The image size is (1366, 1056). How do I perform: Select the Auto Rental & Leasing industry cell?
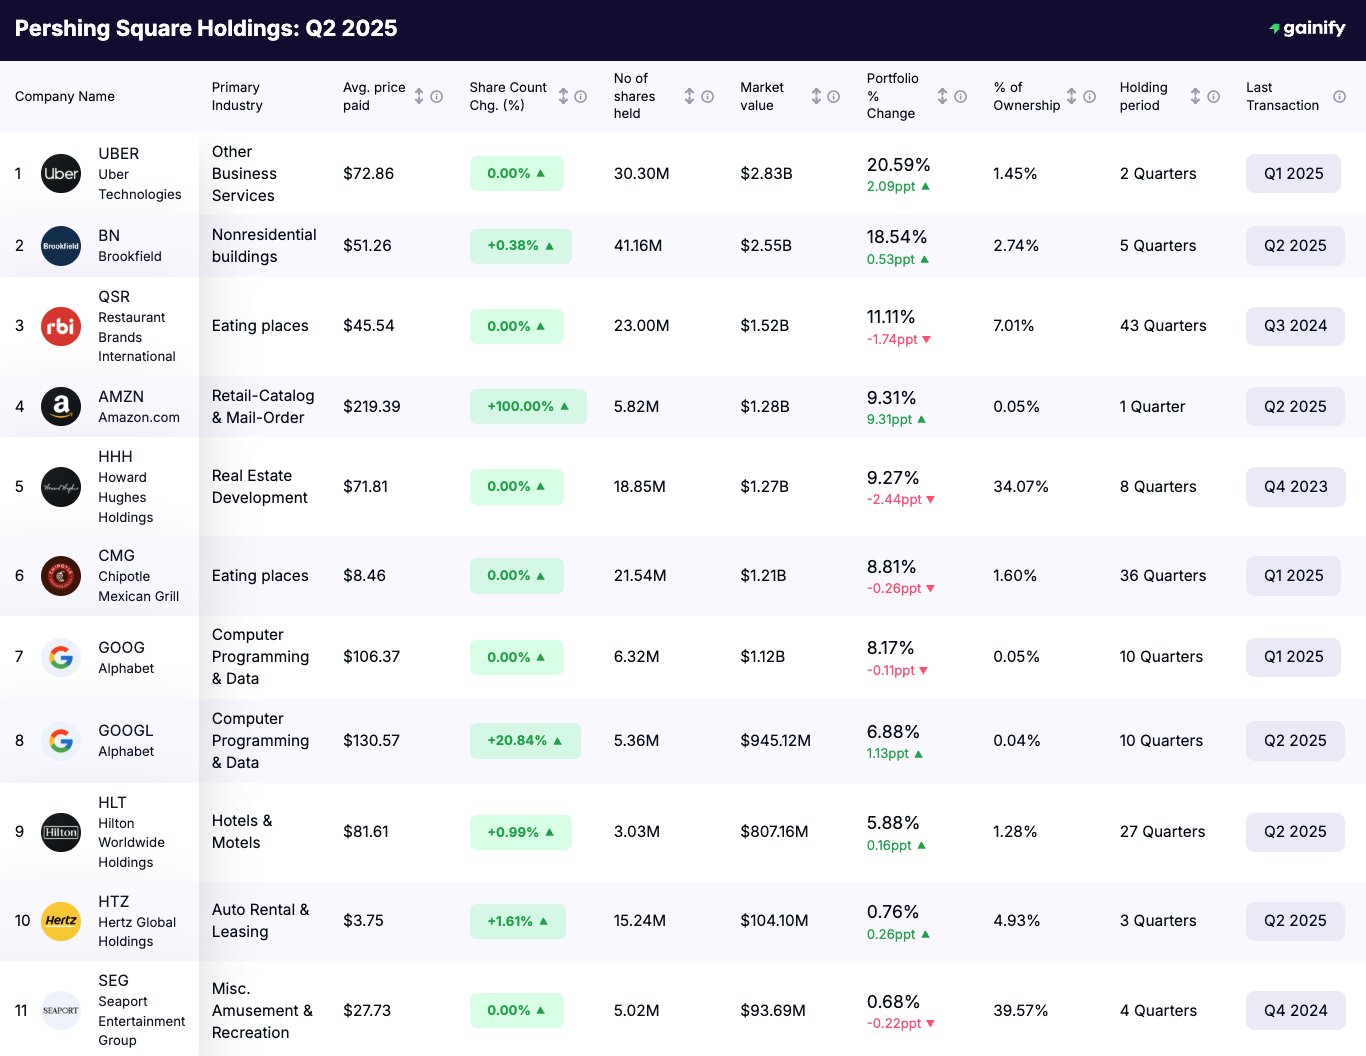(261, 921)
